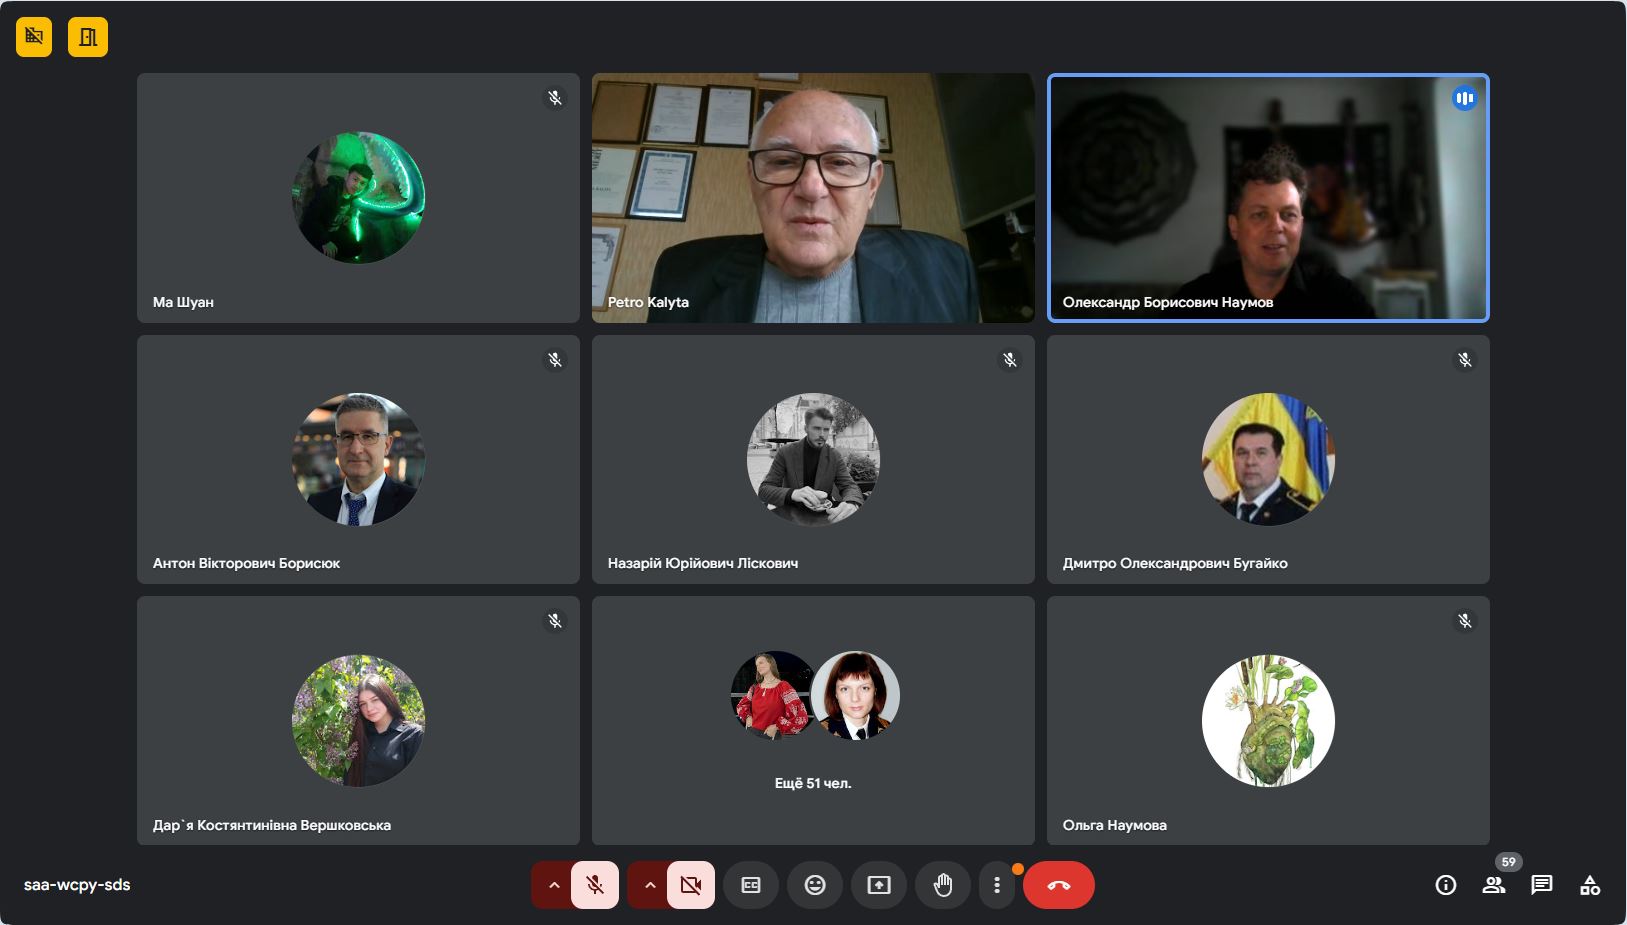
Task: Click the second yellow door-shaped extension icon
Action: pos(88,37)
